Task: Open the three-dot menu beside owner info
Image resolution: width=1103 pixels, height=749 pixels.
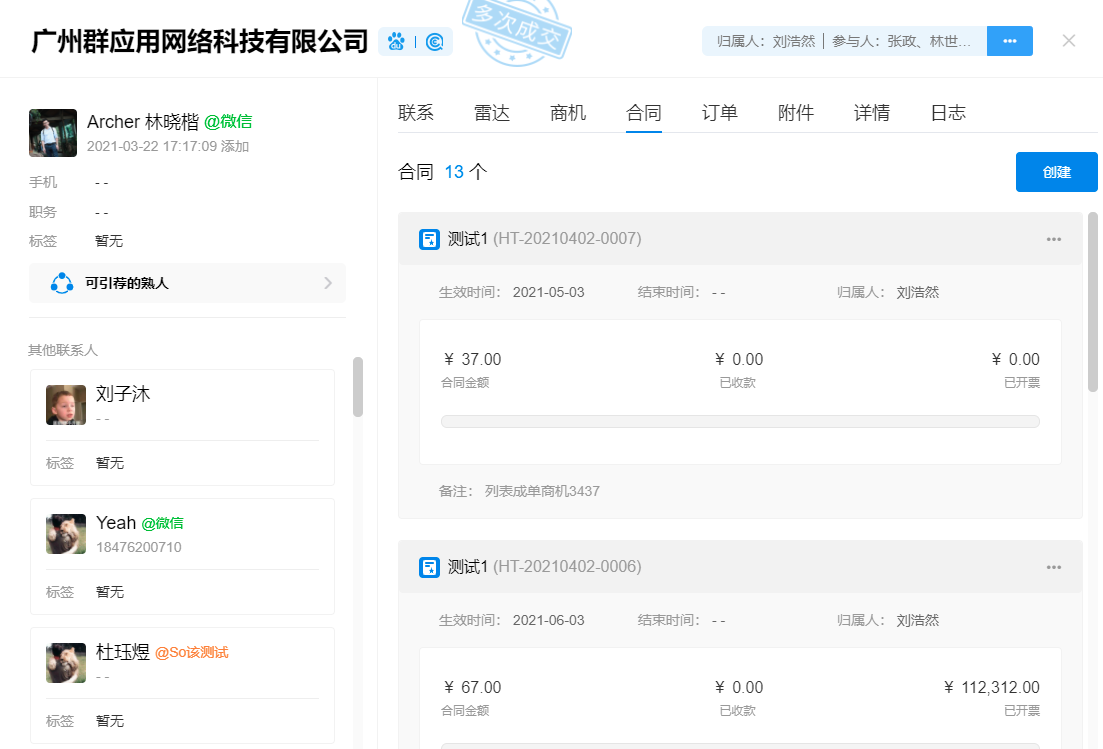Action: click(1009, 41)
